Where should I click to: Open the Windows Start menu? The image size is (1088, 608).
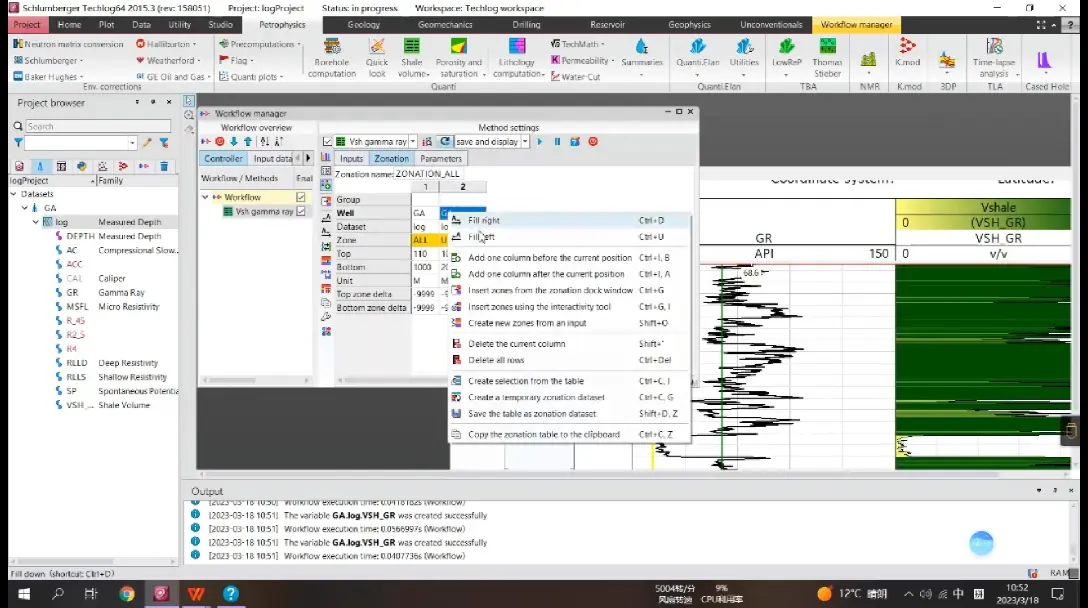pyautogui.click(x=24, y=594)
